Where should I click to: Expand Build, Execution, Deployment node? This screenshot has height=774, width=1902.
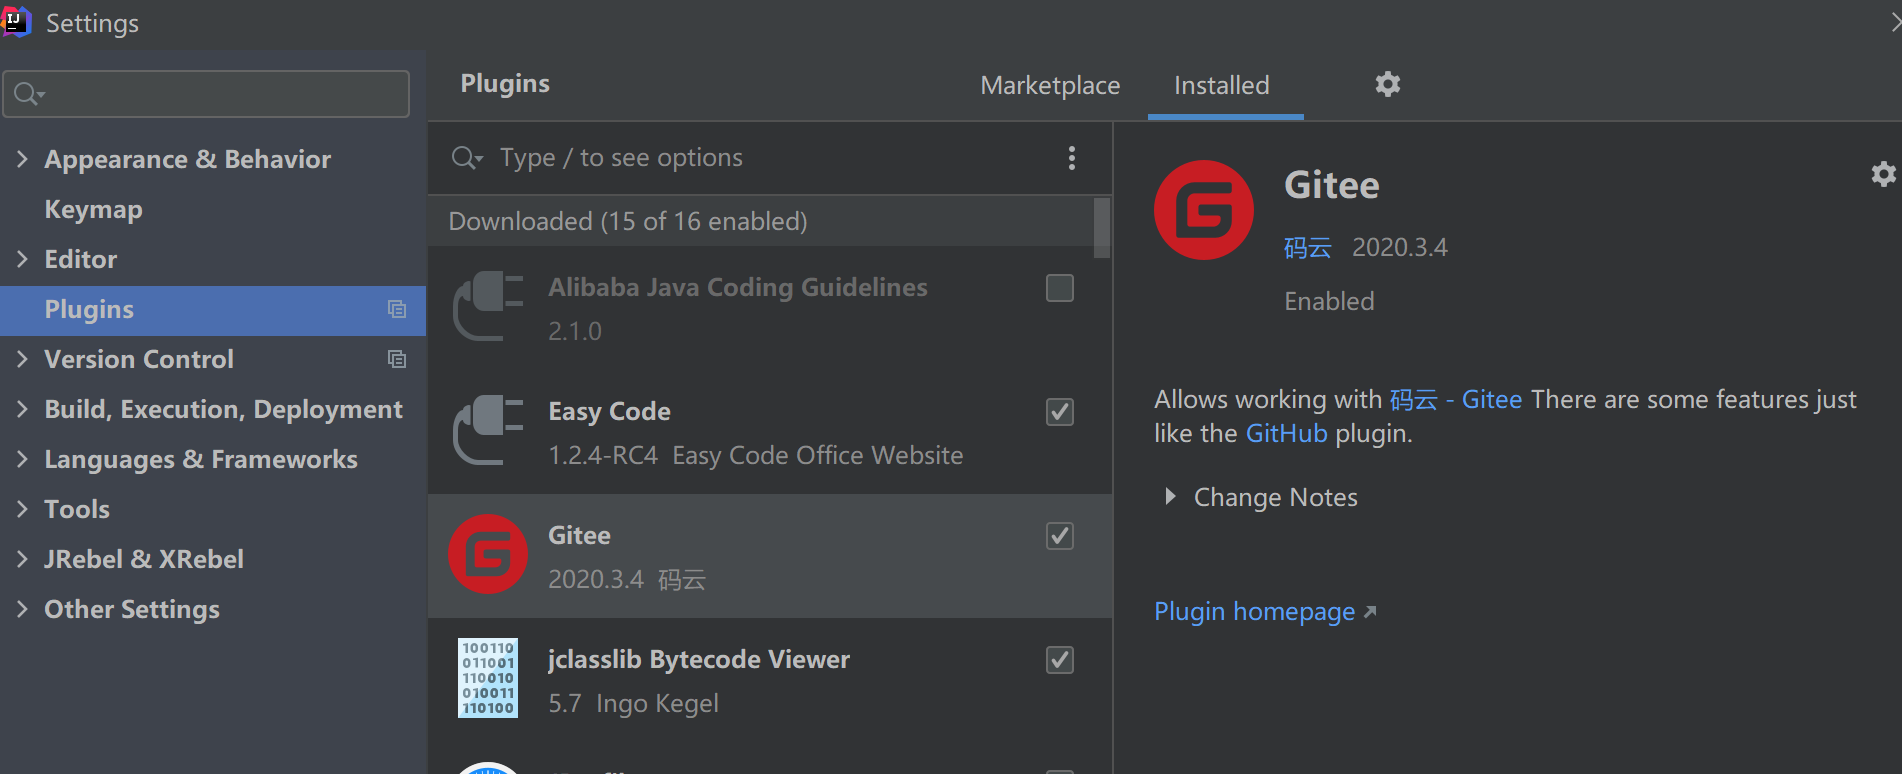pyautogui.click(x=22, y=409)
